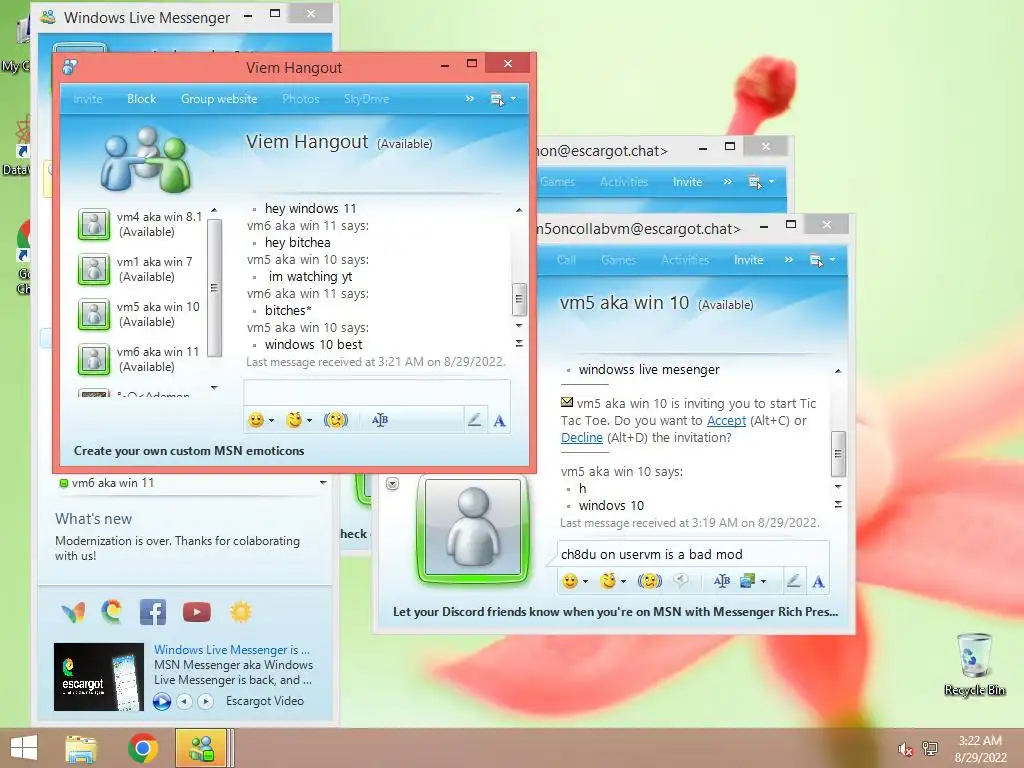Open vm6 aka win 11 status dropdown
Image resolution: width=1024 pixels, height=768 pixels.
click(x=323, y=483)
